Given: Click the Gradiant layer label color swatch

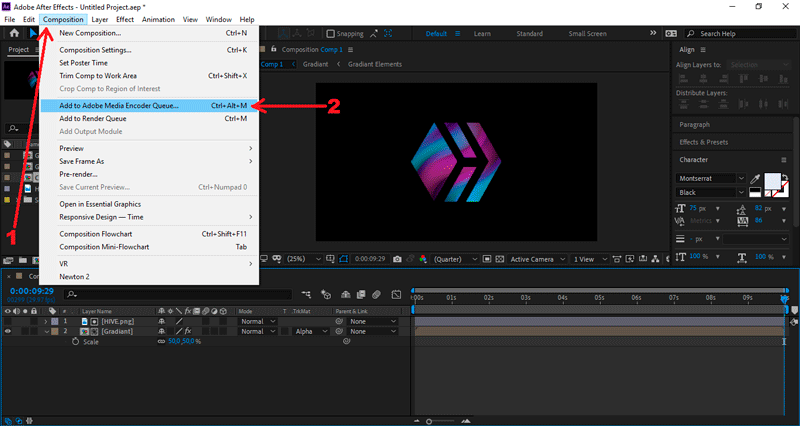Looking at the screenshot, I should pyautogui.click(x=55, y=331).
